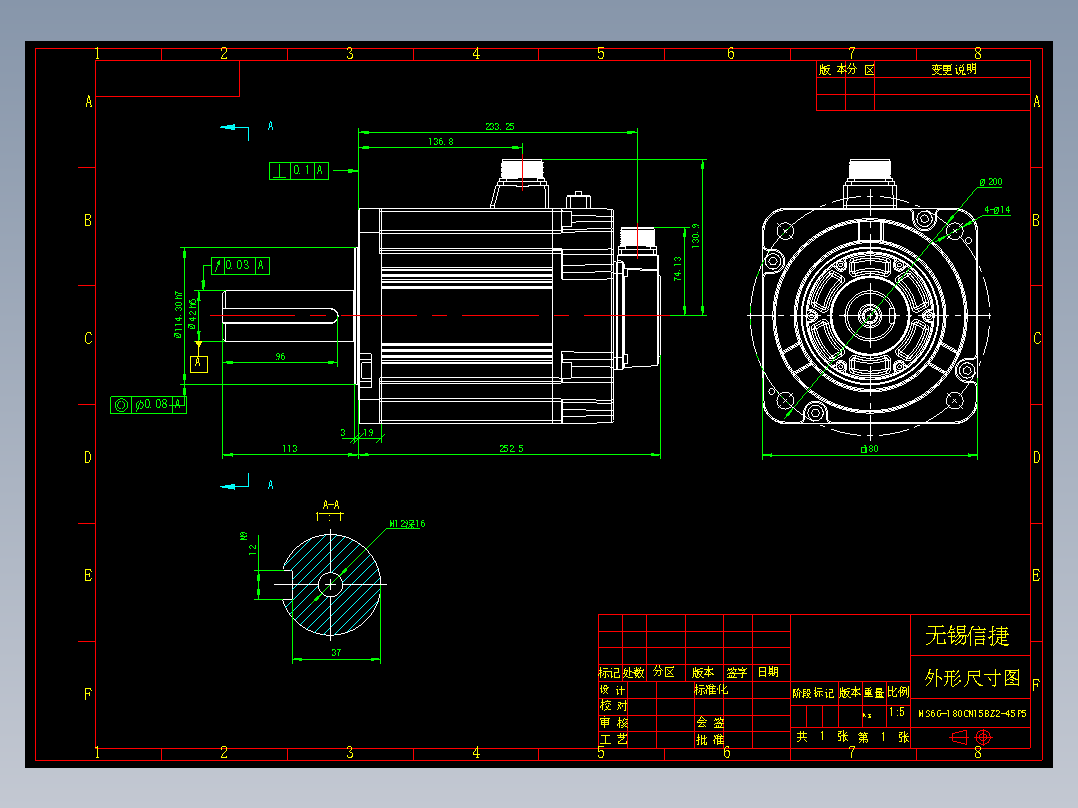Click the M12深16 thread callout
The height and width of the screenshot is (808, 1078).
(x=407, y=524)
